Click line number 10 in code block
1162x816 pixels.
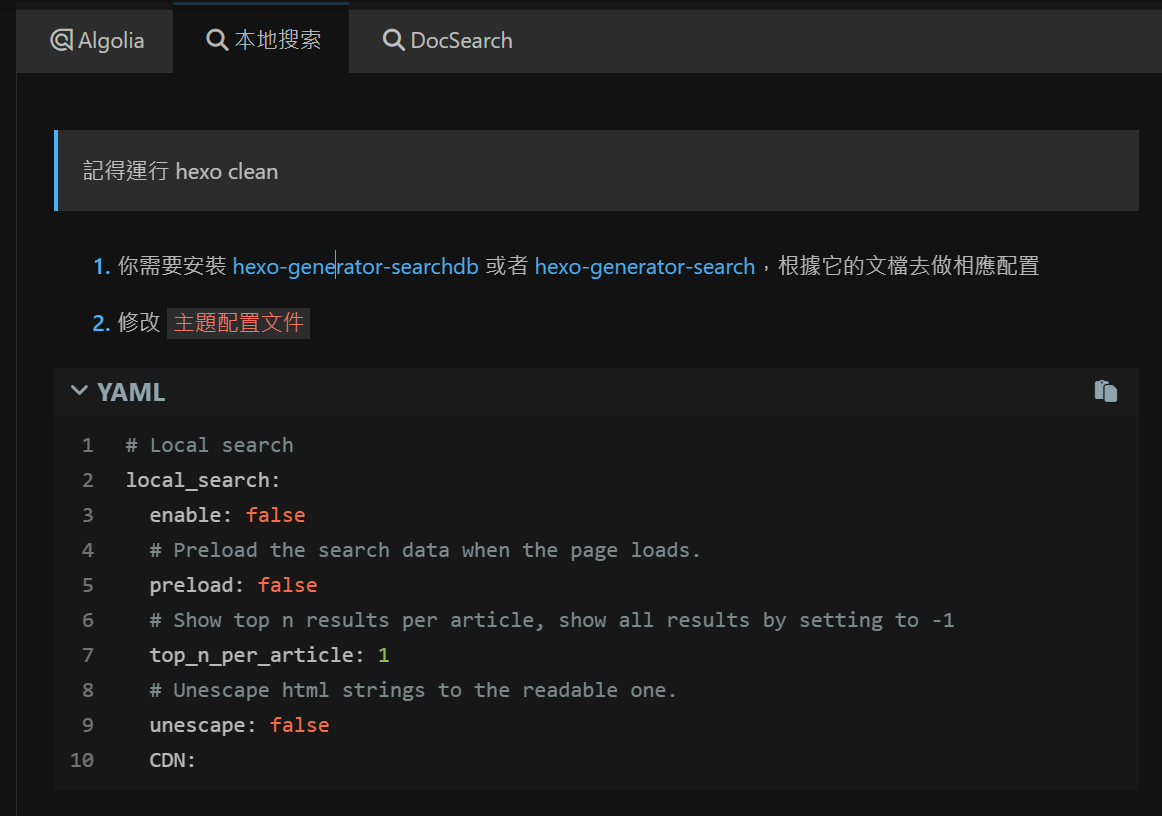pos(82,760)
